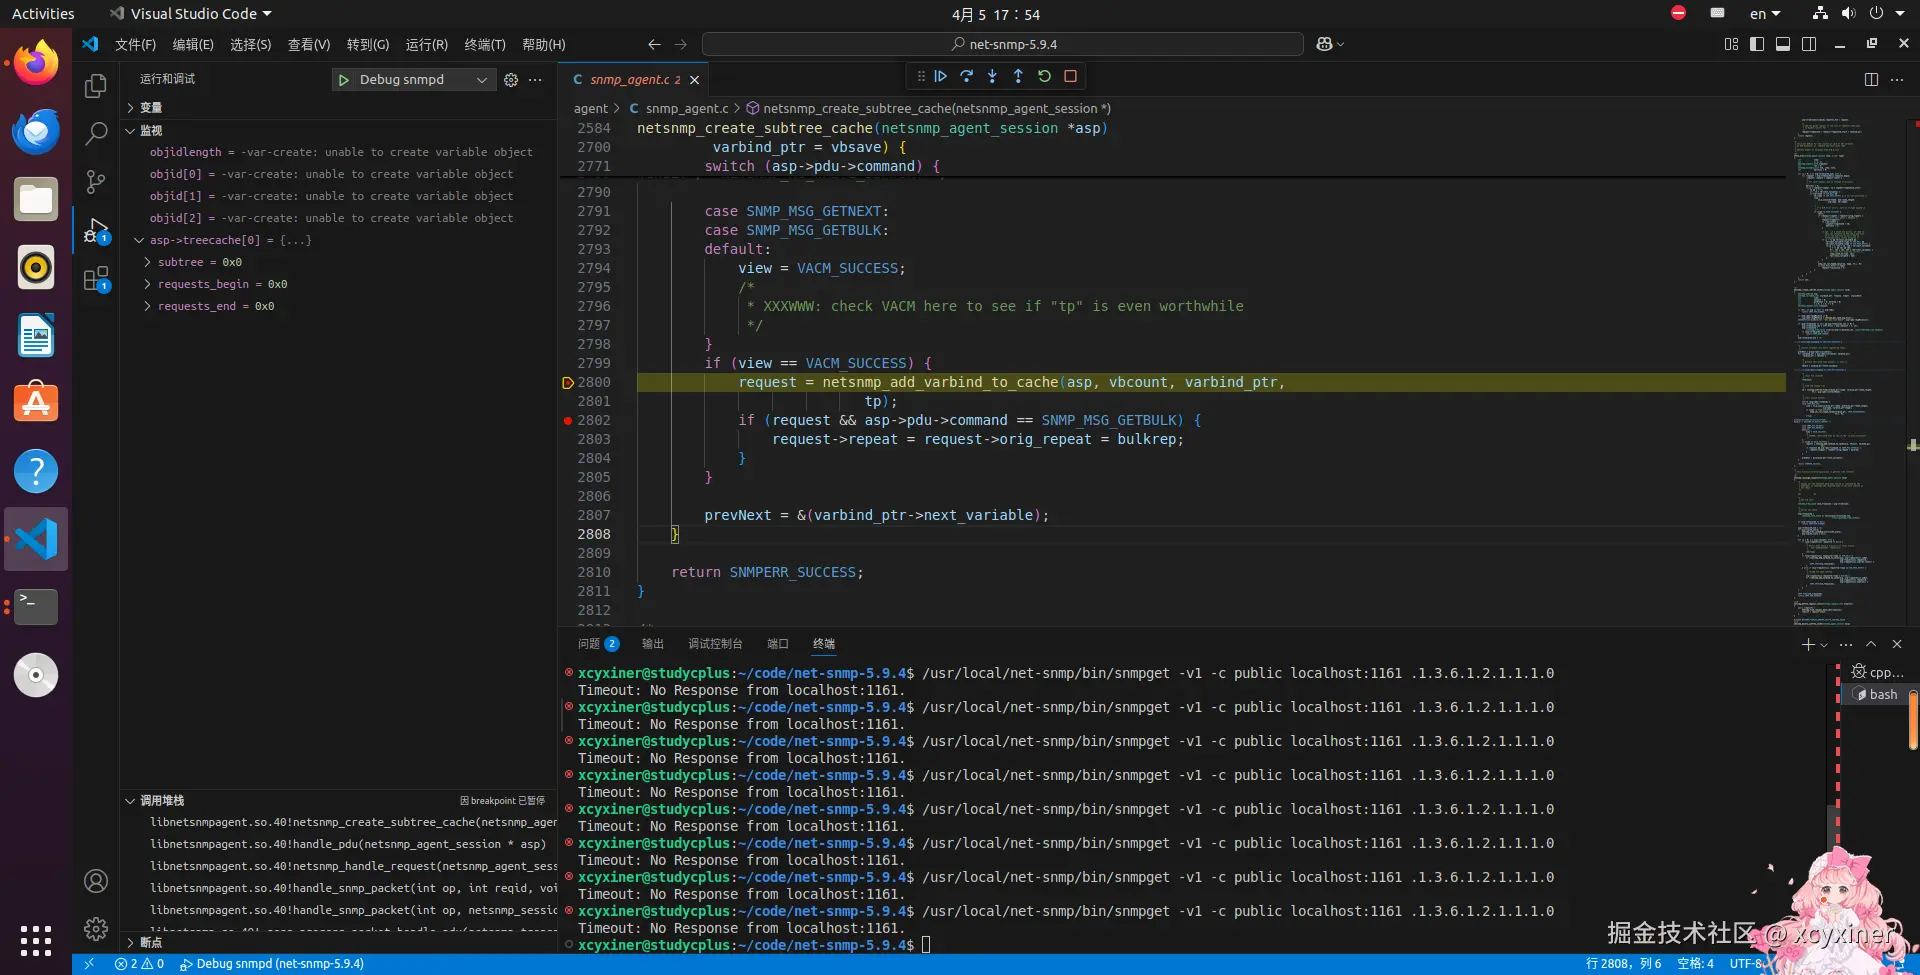Select handle_pdu frame in call stack

pos(347,844)
